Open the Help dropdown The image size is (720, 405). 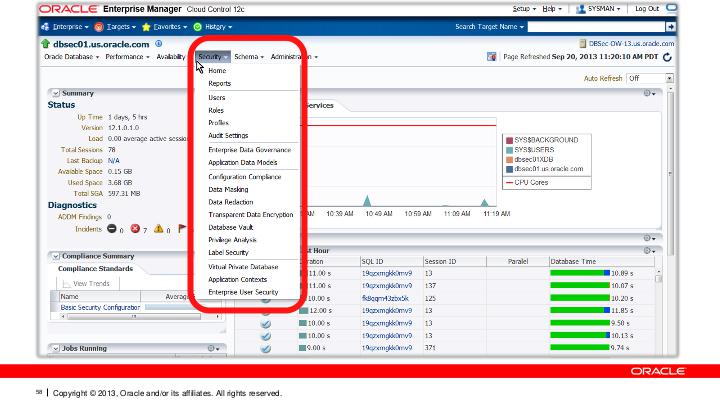coord(551,9)
